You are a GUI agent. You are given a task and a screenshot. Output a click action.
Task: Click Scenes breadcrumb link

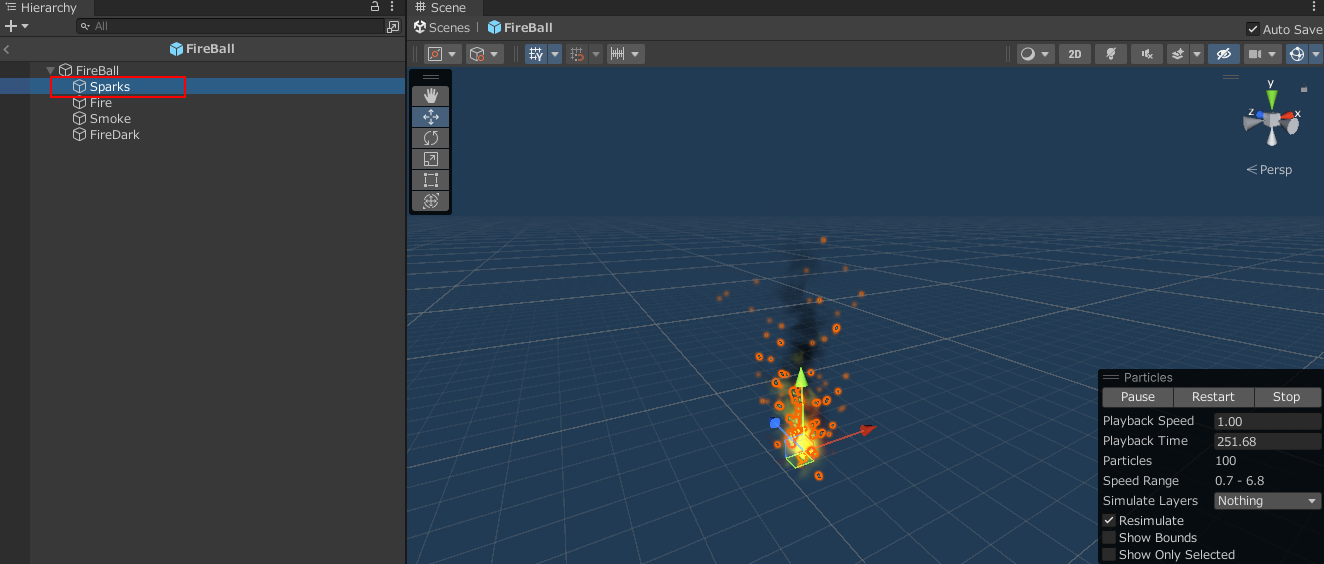[x=442, y=28]
